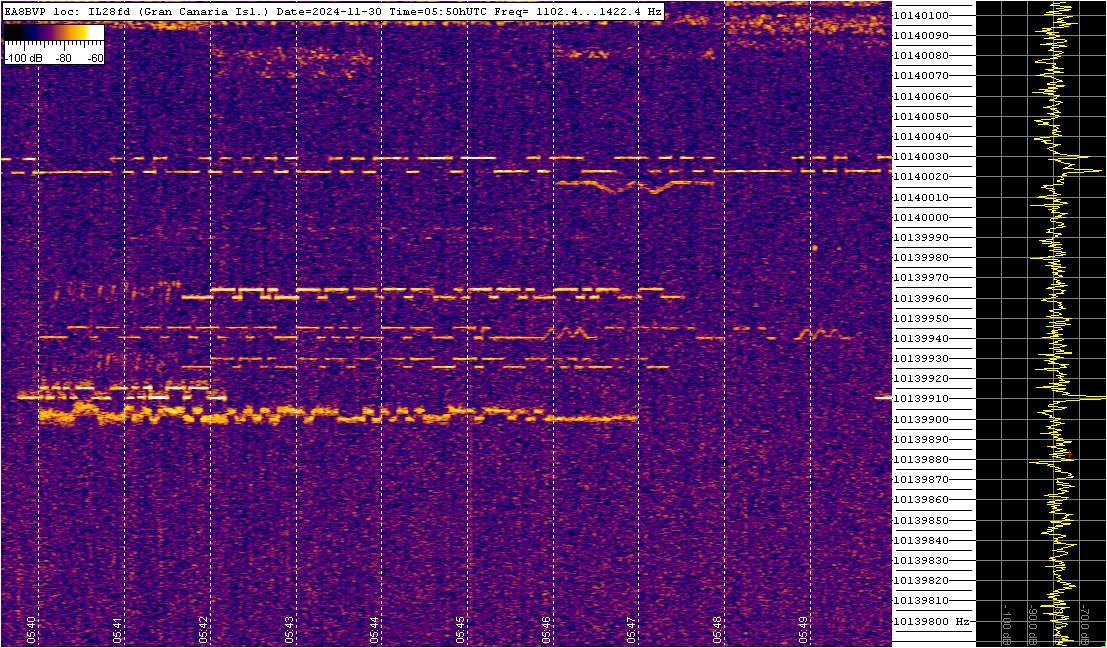Select the 10139980 frequency label
This screenshot has height=648, width=1107.
tap(921, 258)
